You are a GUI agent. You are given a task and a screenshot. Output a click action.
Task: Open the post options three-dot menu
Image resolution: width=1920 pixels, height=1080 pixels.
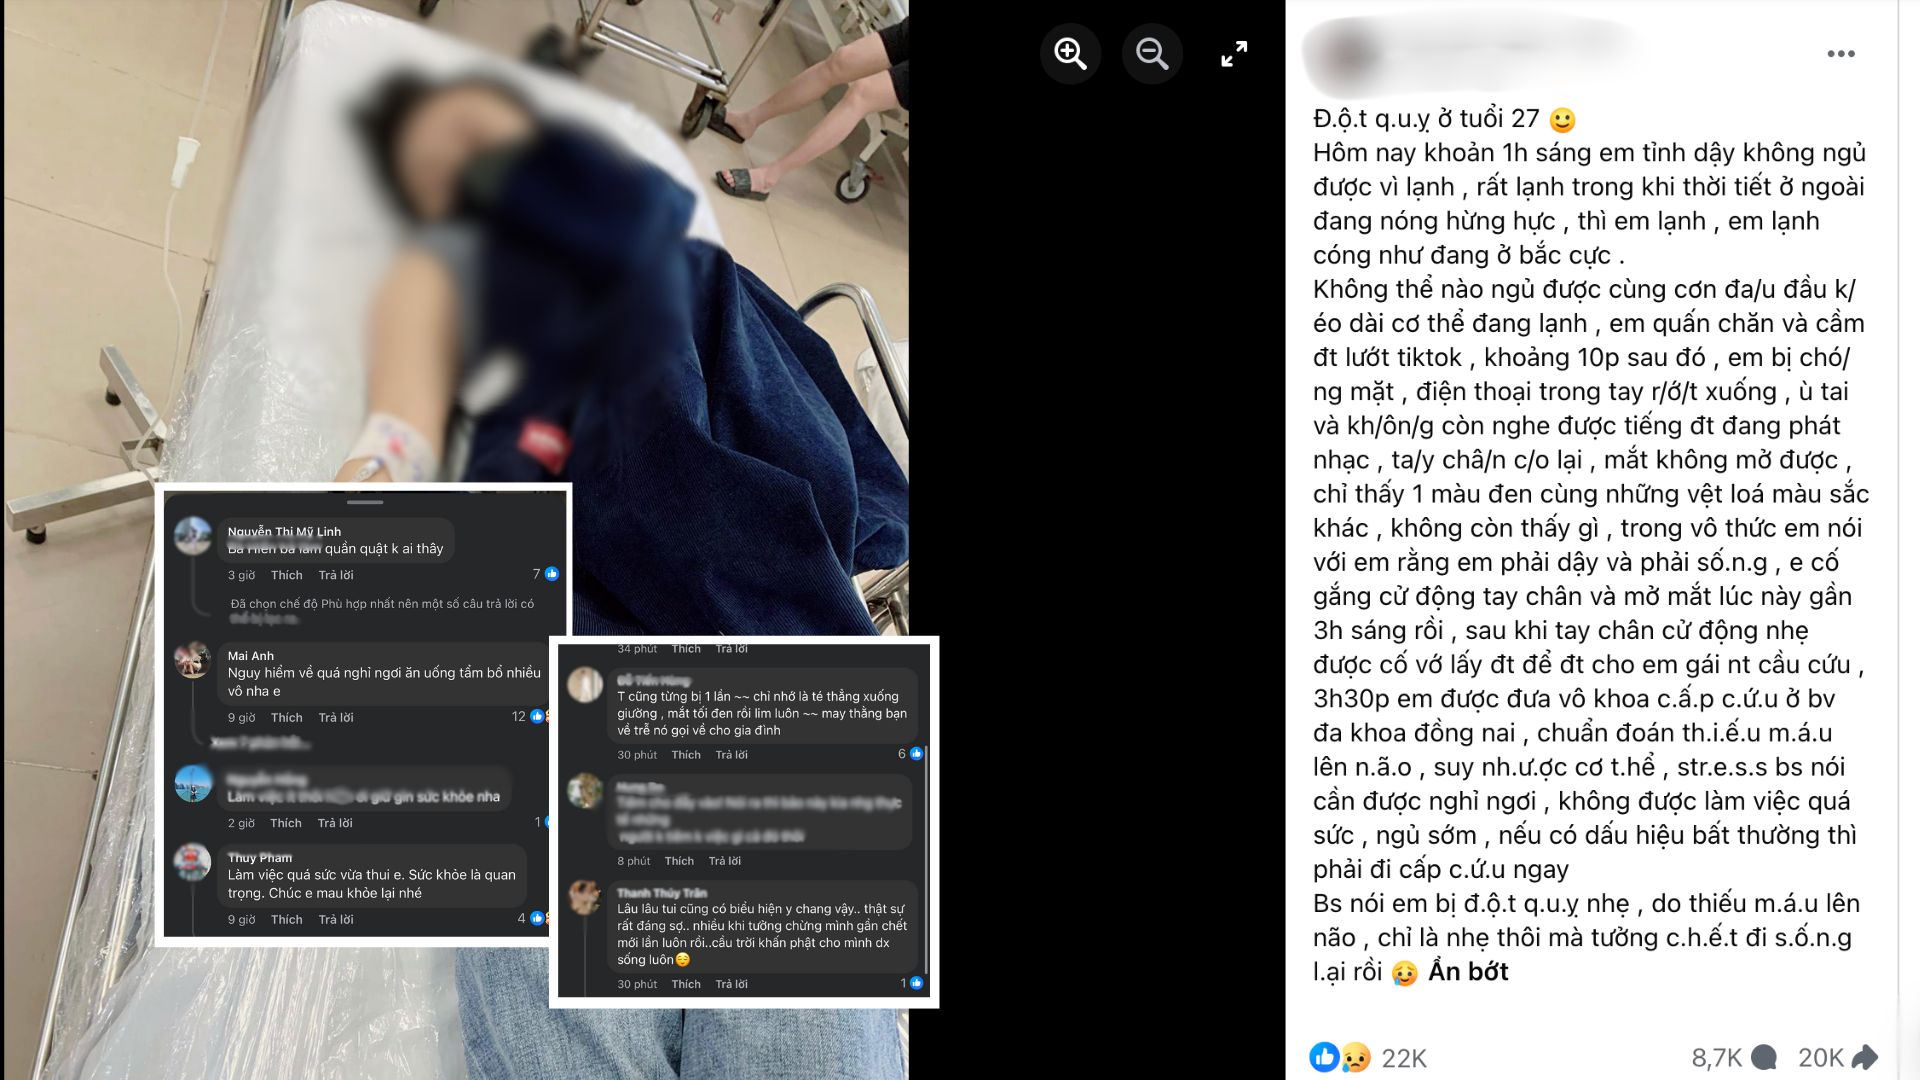coord(1841,54)
